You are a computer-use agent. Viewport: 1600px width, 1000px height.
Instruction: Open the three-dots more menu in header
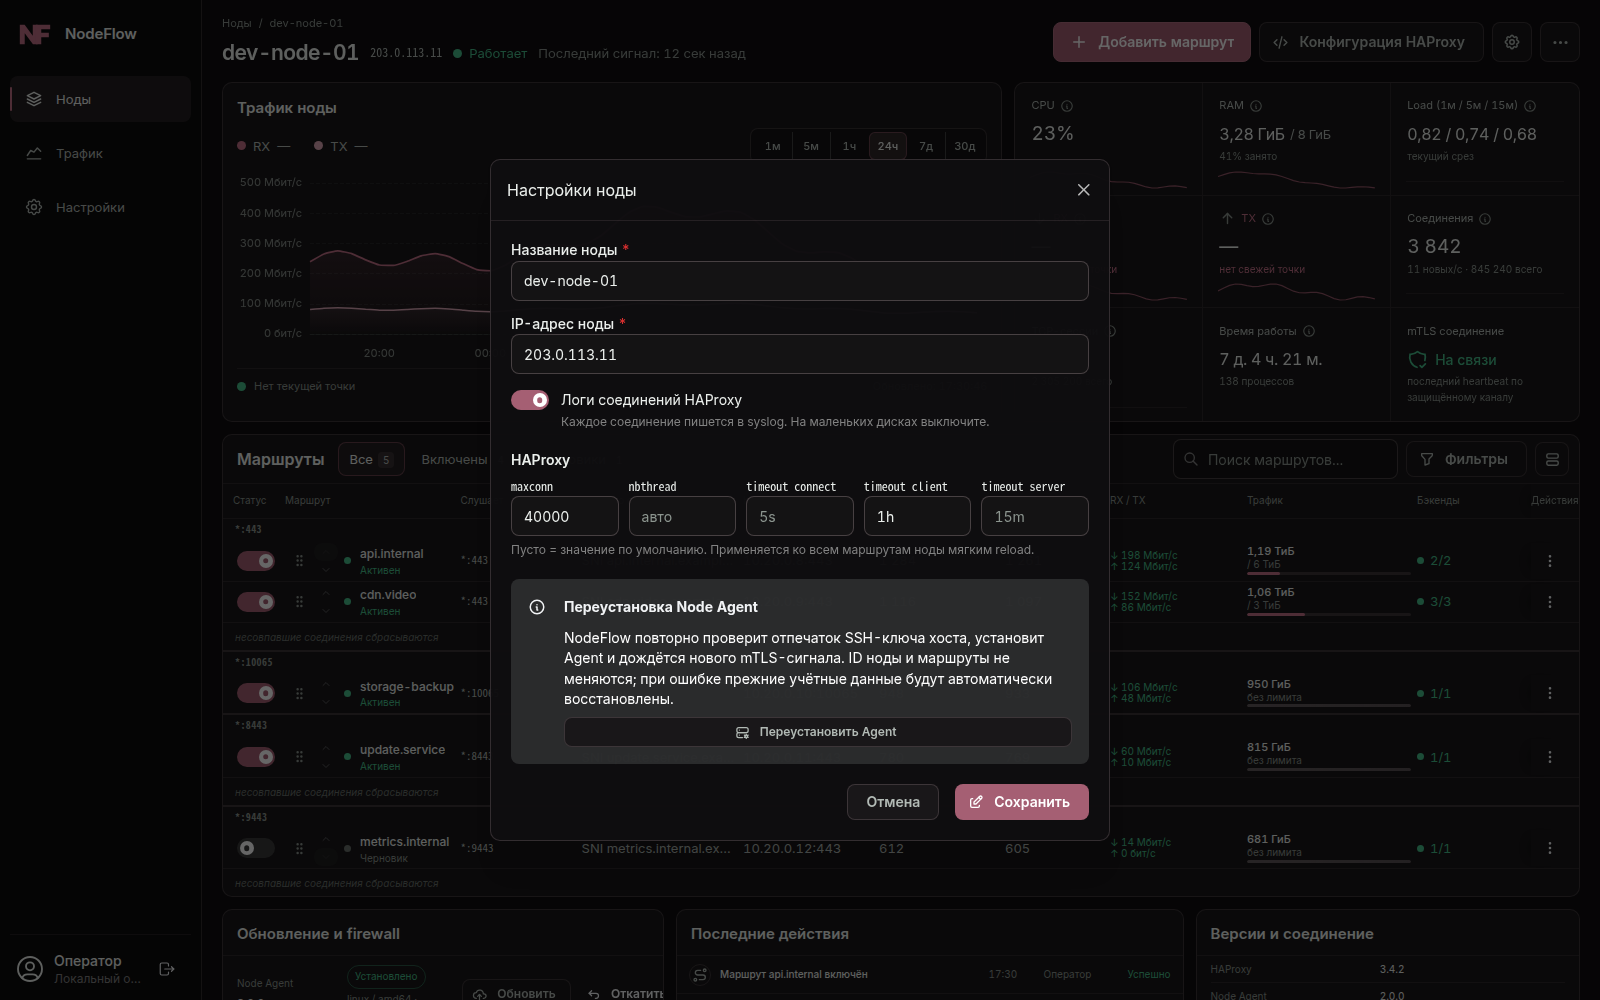(1560, 42)
